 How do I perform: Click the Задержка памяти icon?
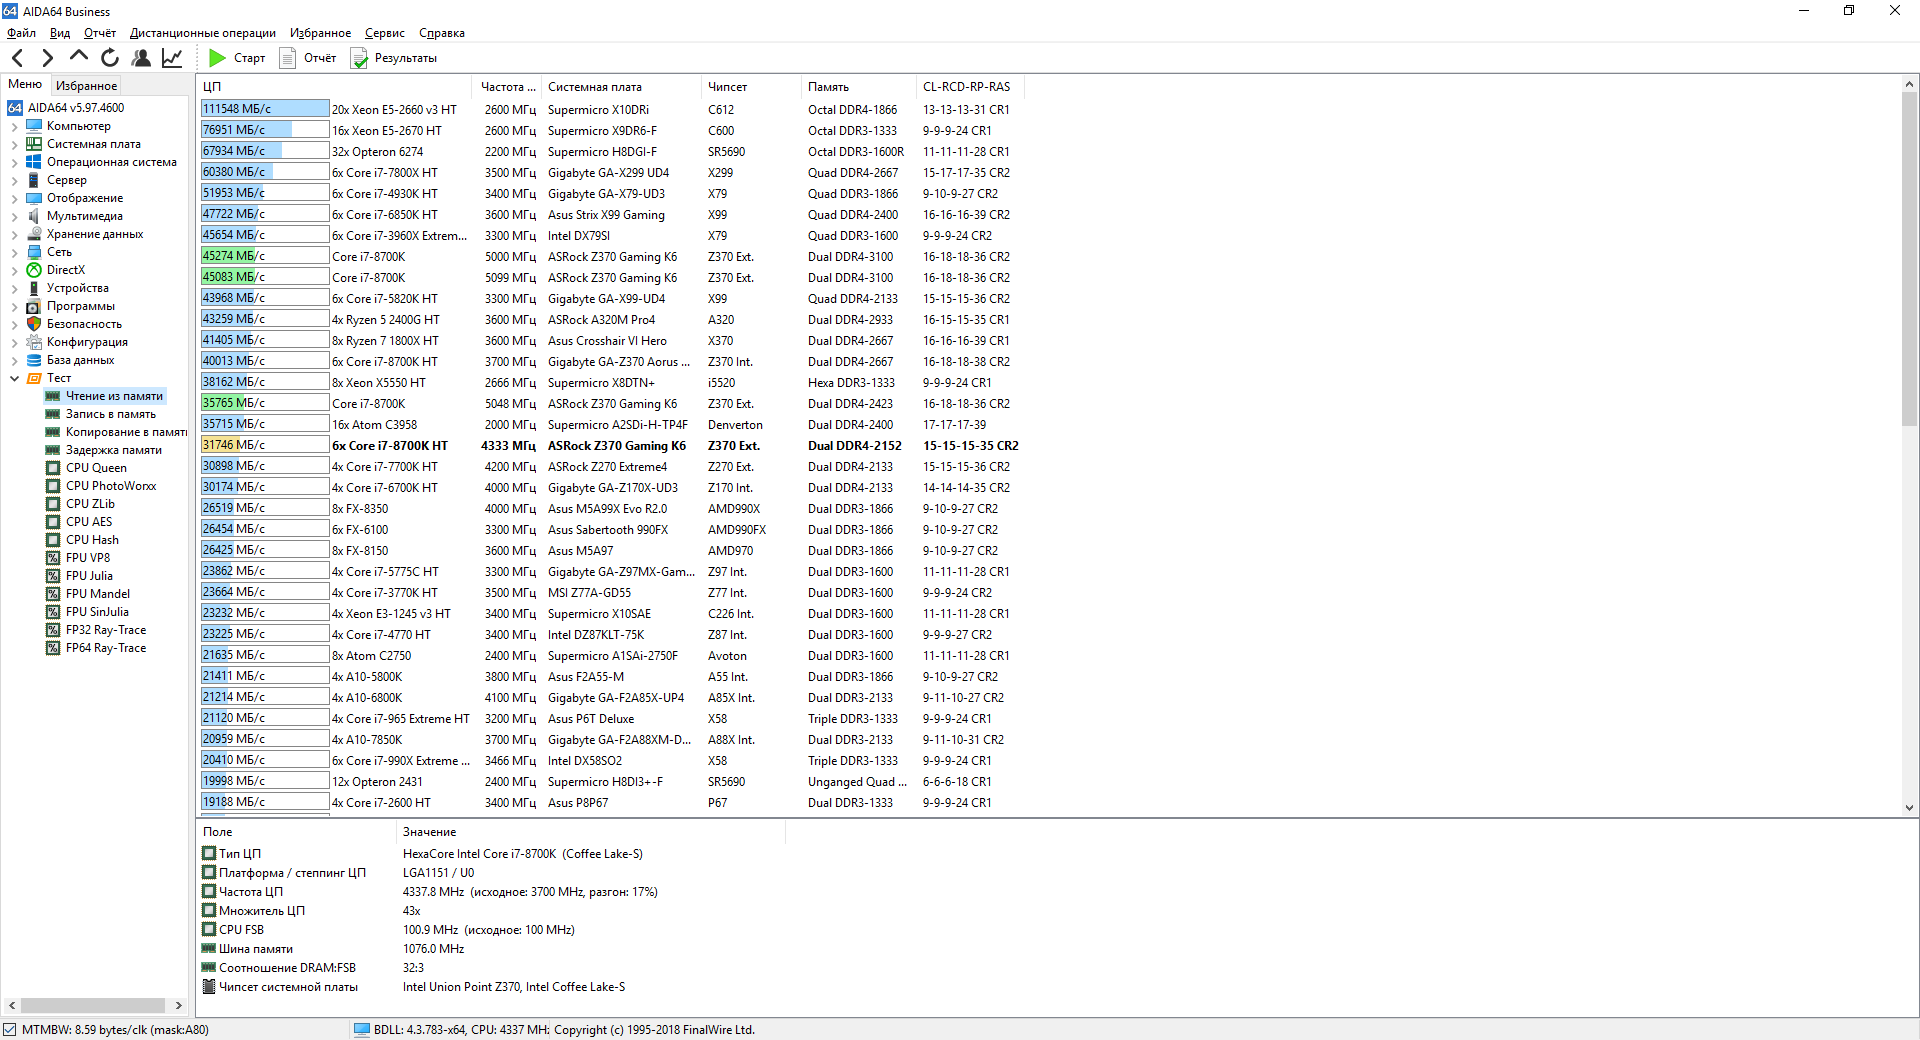(x=53, y=450)
